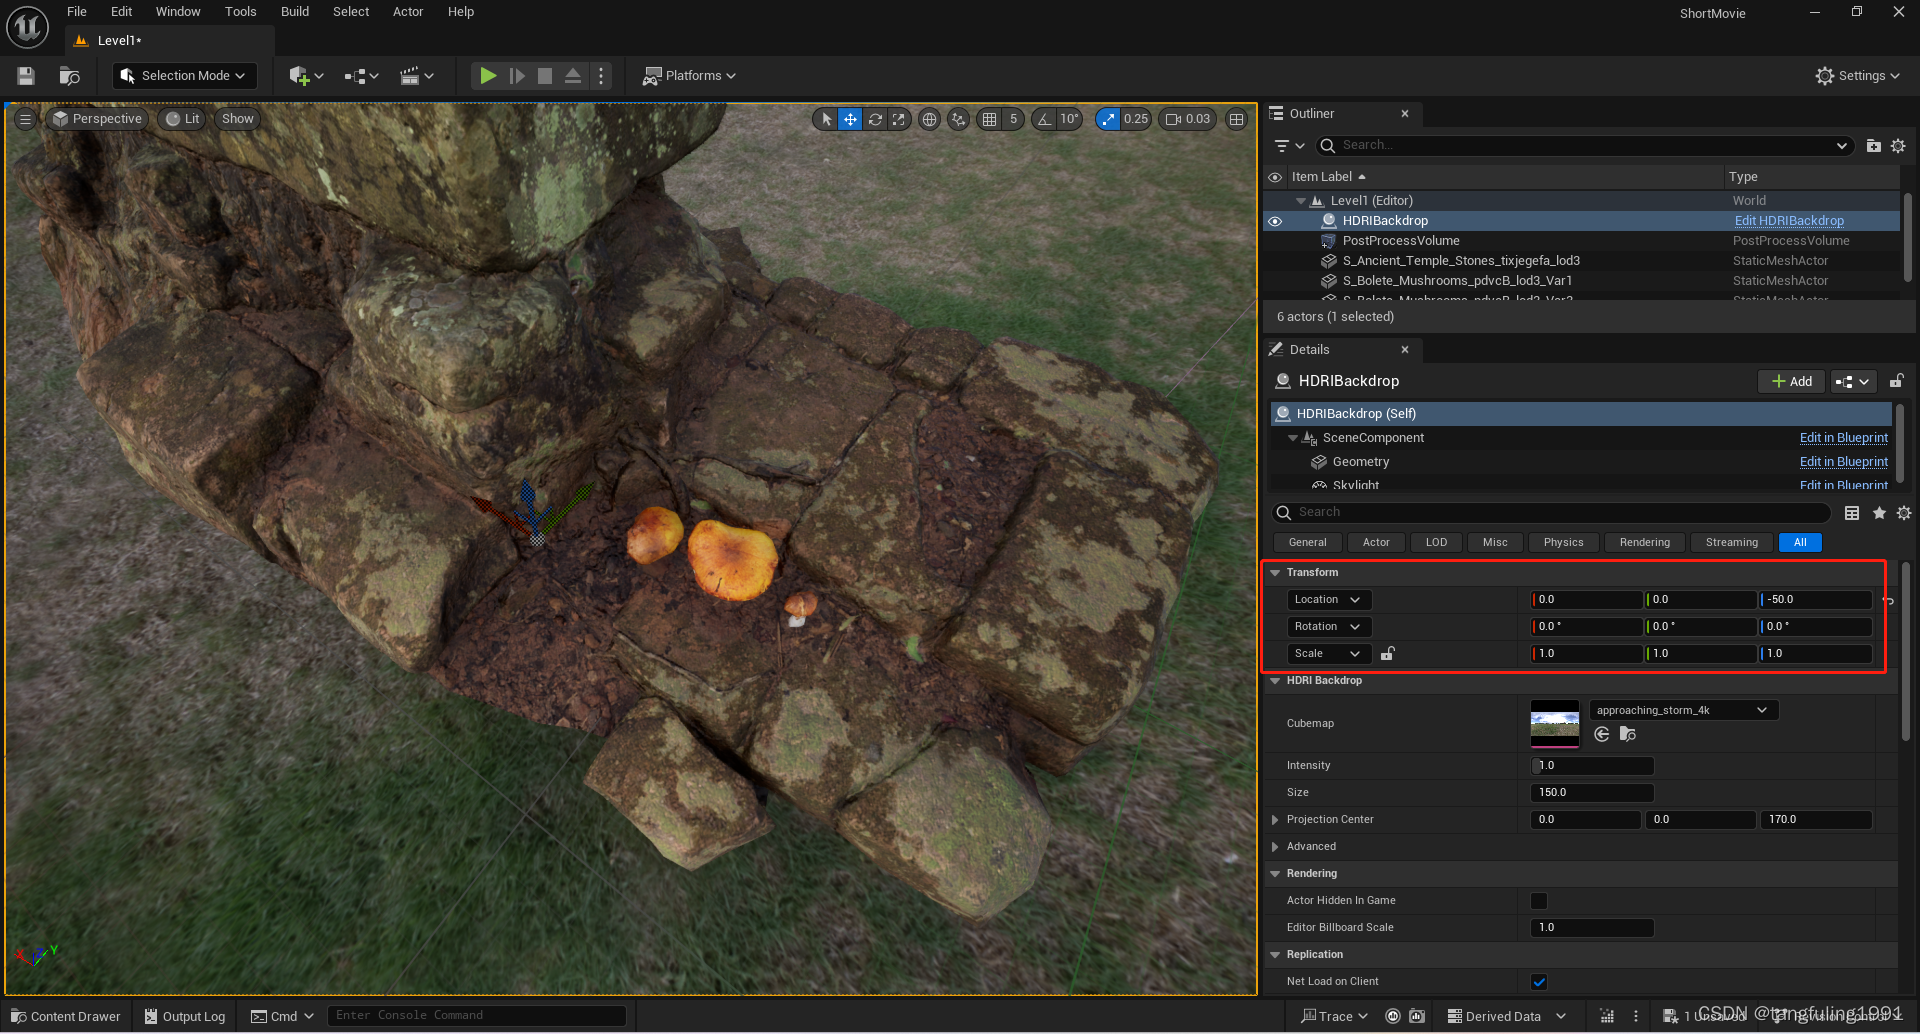Screen dimensions: 1920x1034
Task: Open the add content dropdown in toolbar
Action: tap(306, 76)
